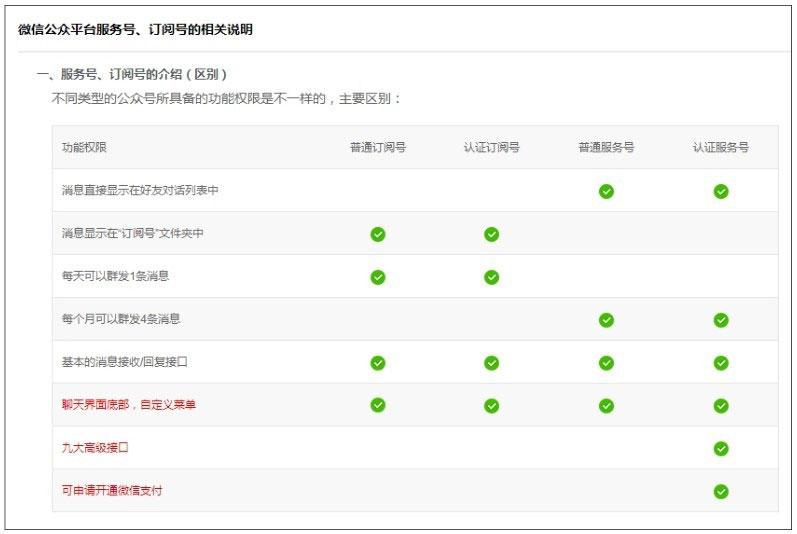Open the red 九大高级接口 link

coord(95,448)
